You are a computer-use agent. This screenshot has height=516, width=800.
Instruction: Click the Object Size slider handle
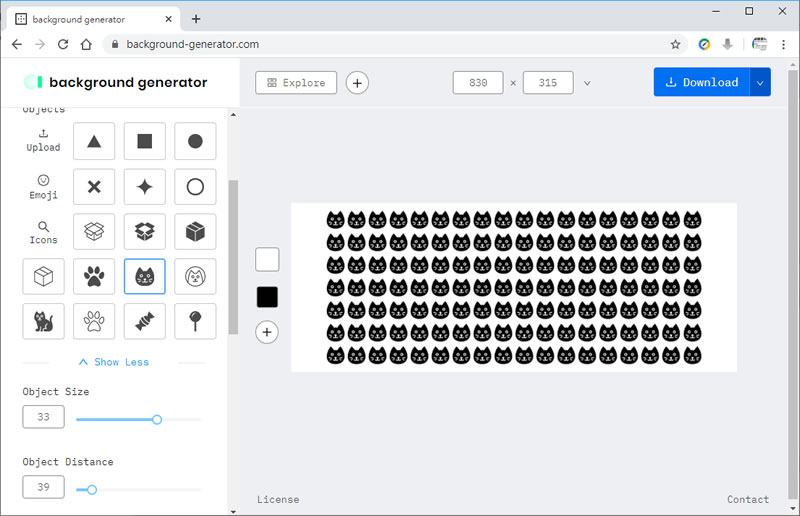click(157, 420)
